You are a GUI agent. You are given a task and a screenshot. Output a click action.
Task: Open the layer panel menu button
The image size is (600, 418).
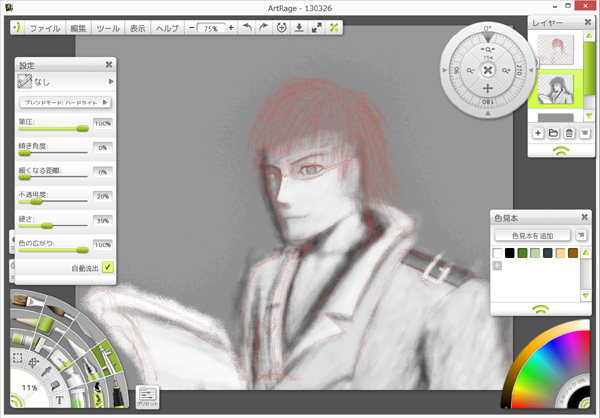point(584,133)
